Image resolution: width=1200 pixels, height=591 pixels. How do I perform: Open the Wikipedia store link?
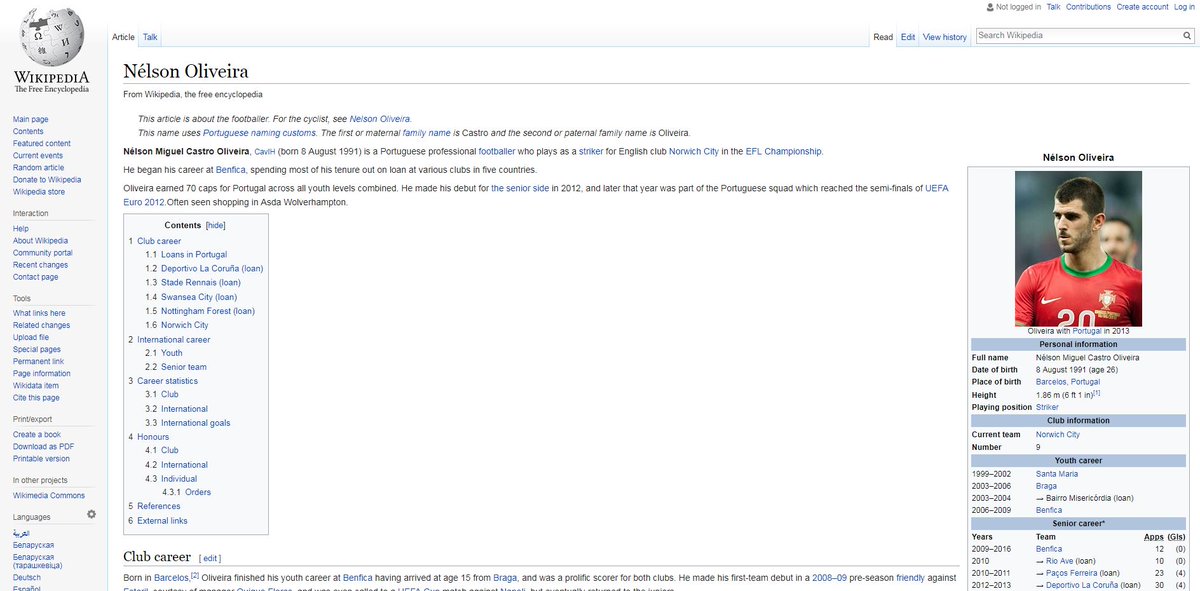pyautogui.click(x=39, y=191)
